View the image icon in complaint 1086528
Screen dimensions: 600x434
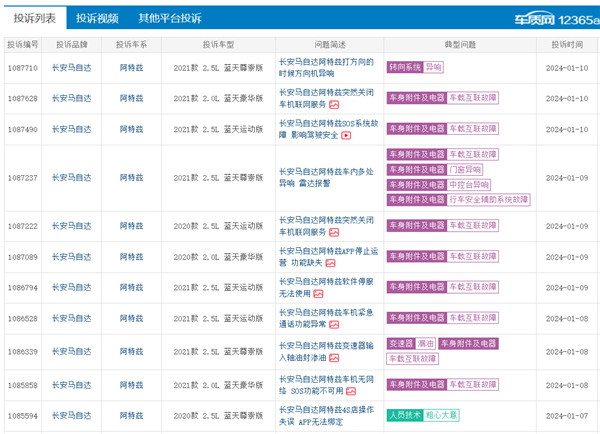pos(346,325)
